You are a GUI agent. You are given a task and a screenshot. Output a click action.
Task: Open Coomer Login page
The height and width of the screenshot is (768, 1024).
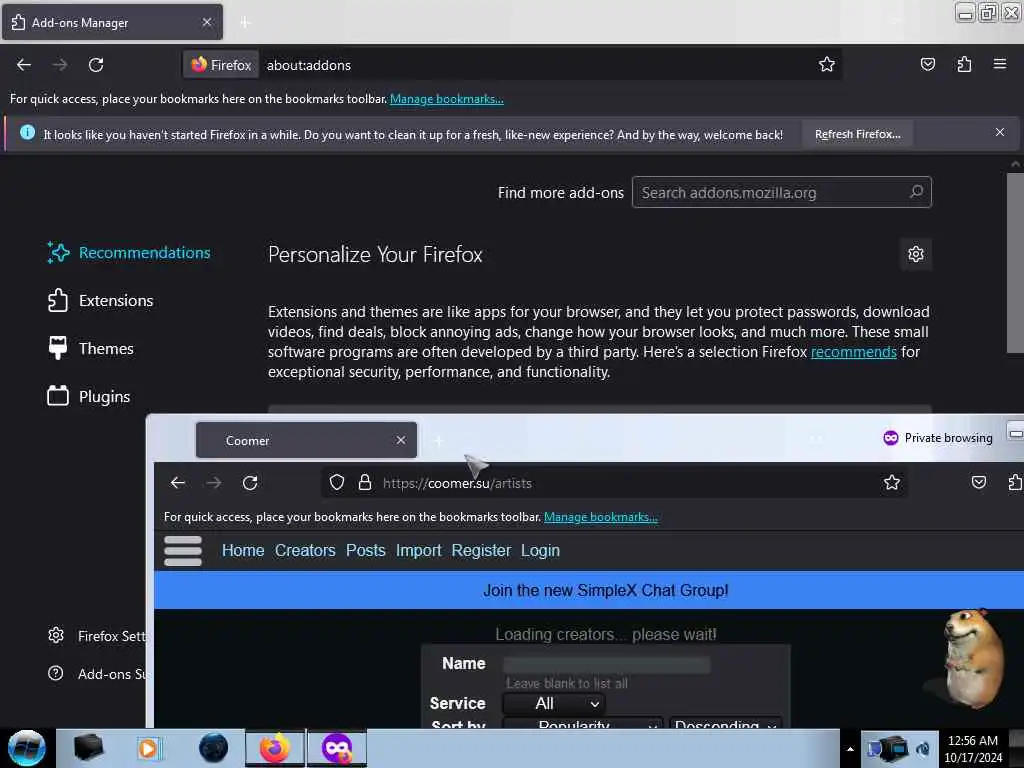(540, 551)
